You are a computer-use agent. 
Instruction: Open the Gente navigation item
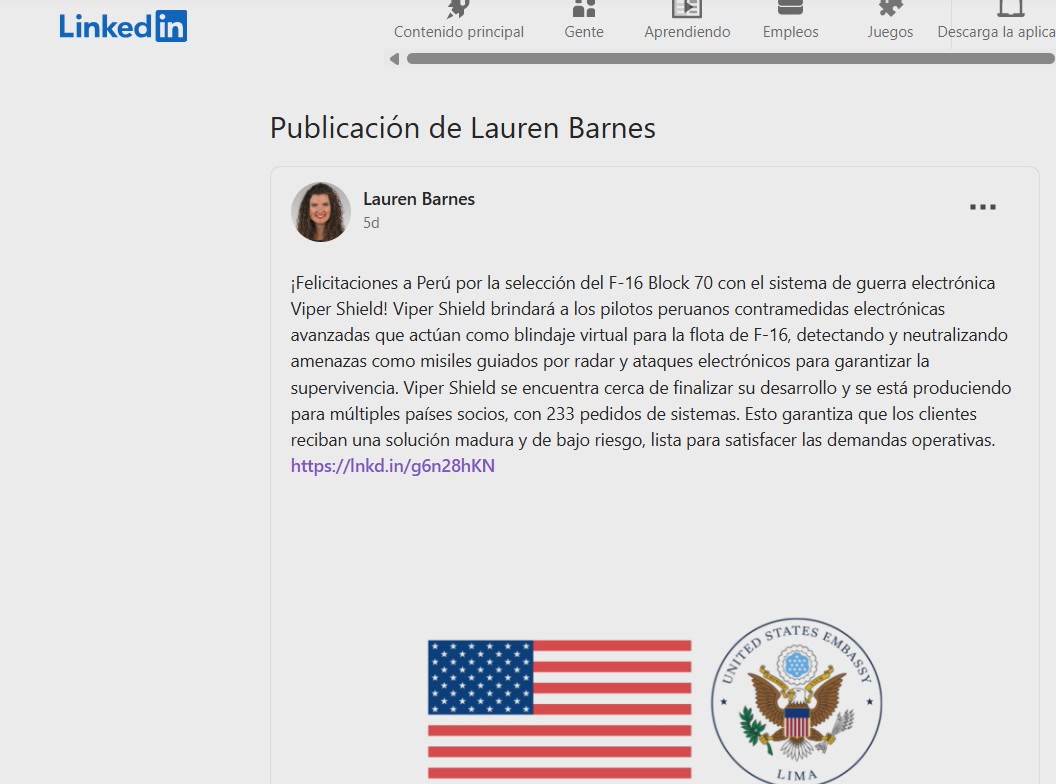tap(584, 22)
